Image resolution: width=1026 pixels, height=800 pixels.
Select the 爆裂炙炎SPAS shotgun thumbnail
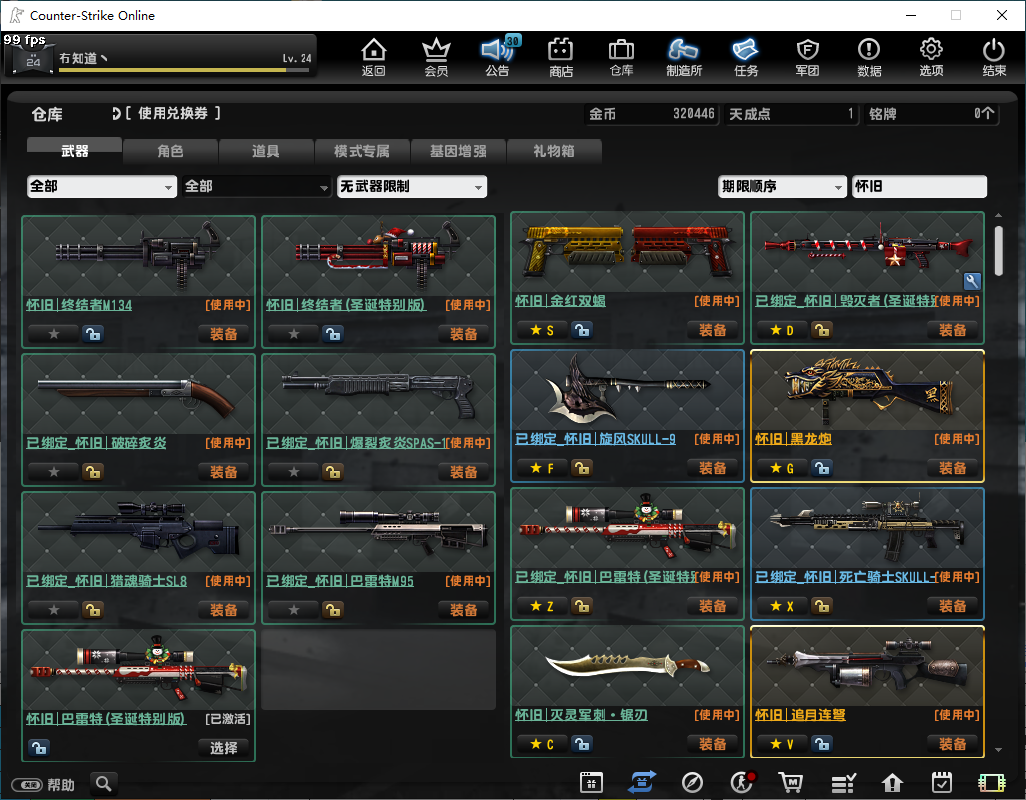(378, 394)
